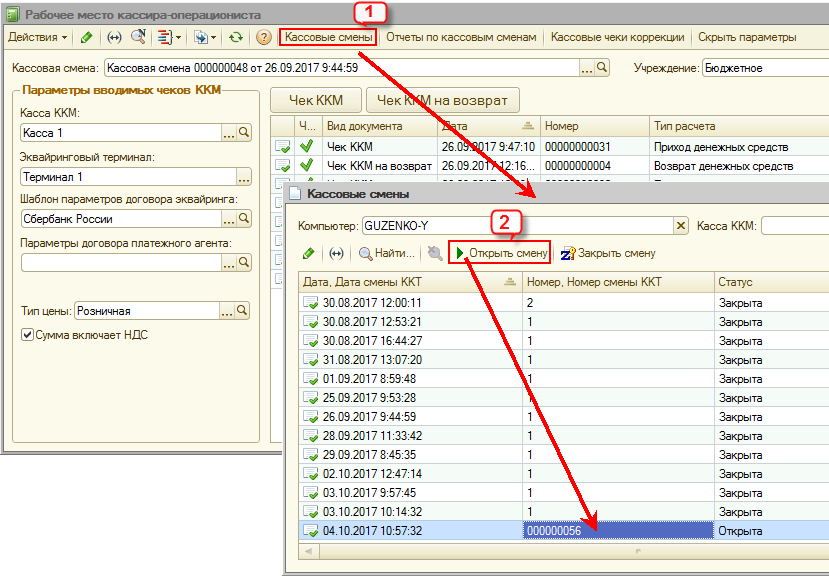Click the magnifier icon next to Касса 1
Screen dimensions: 829x576
[x=244, y=133]
